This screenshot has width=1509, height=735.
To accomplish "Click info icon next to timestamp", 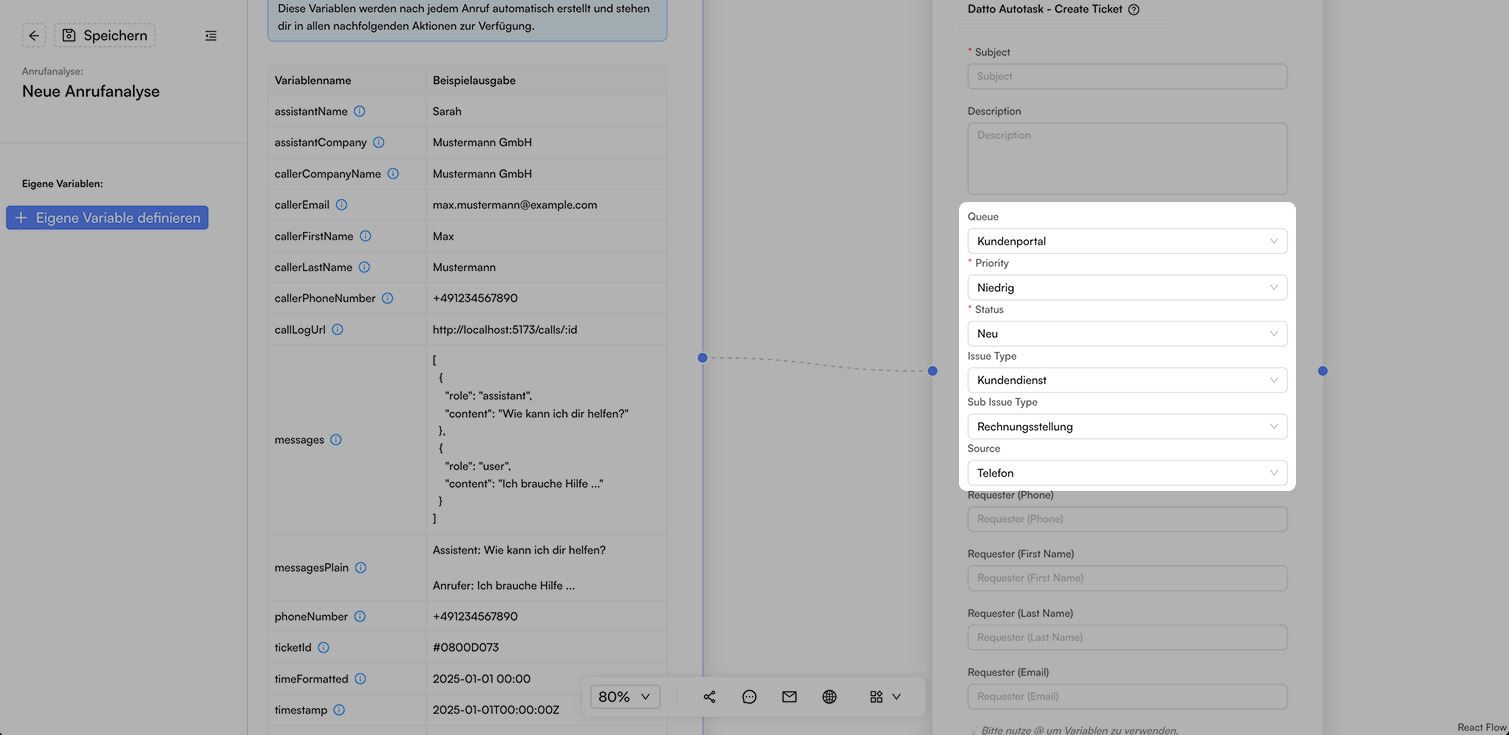I will [339, 710].
